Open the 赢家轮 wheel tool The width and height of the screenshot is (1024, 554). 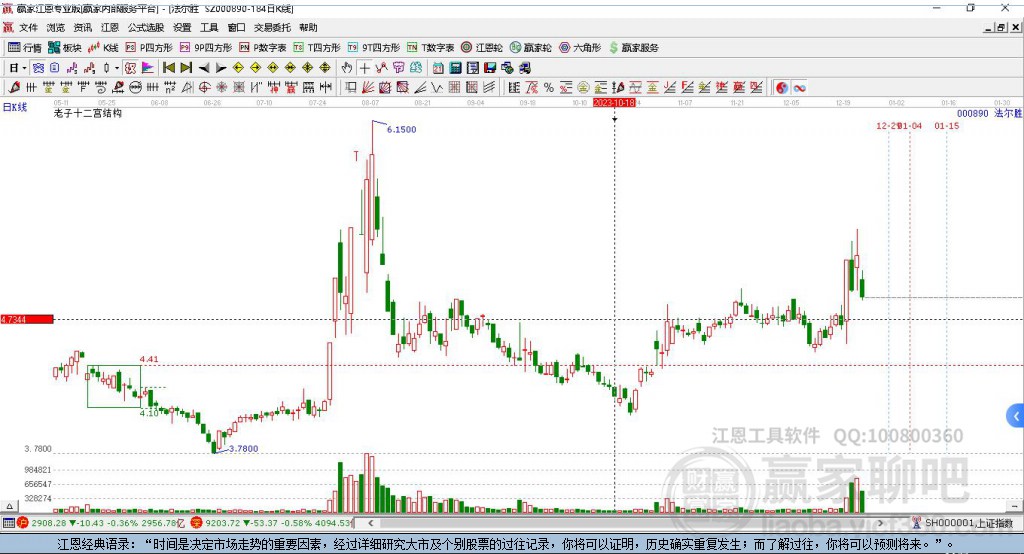coord(530,48)
